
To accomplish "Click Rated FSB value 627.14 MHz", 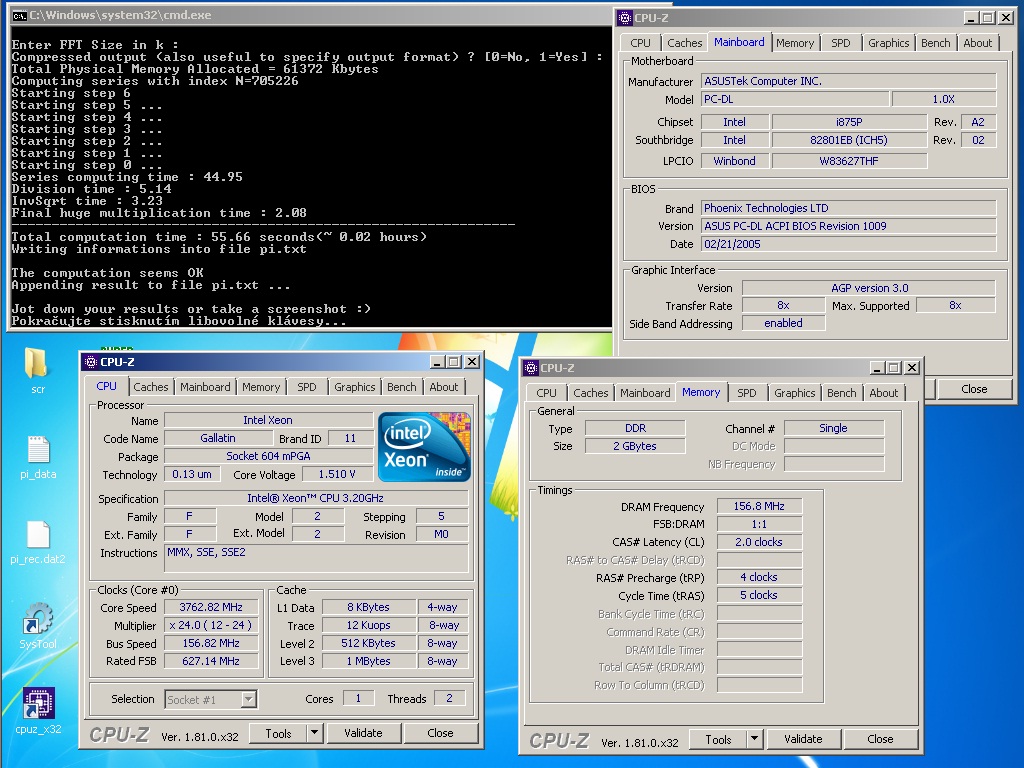I will 211,662.
